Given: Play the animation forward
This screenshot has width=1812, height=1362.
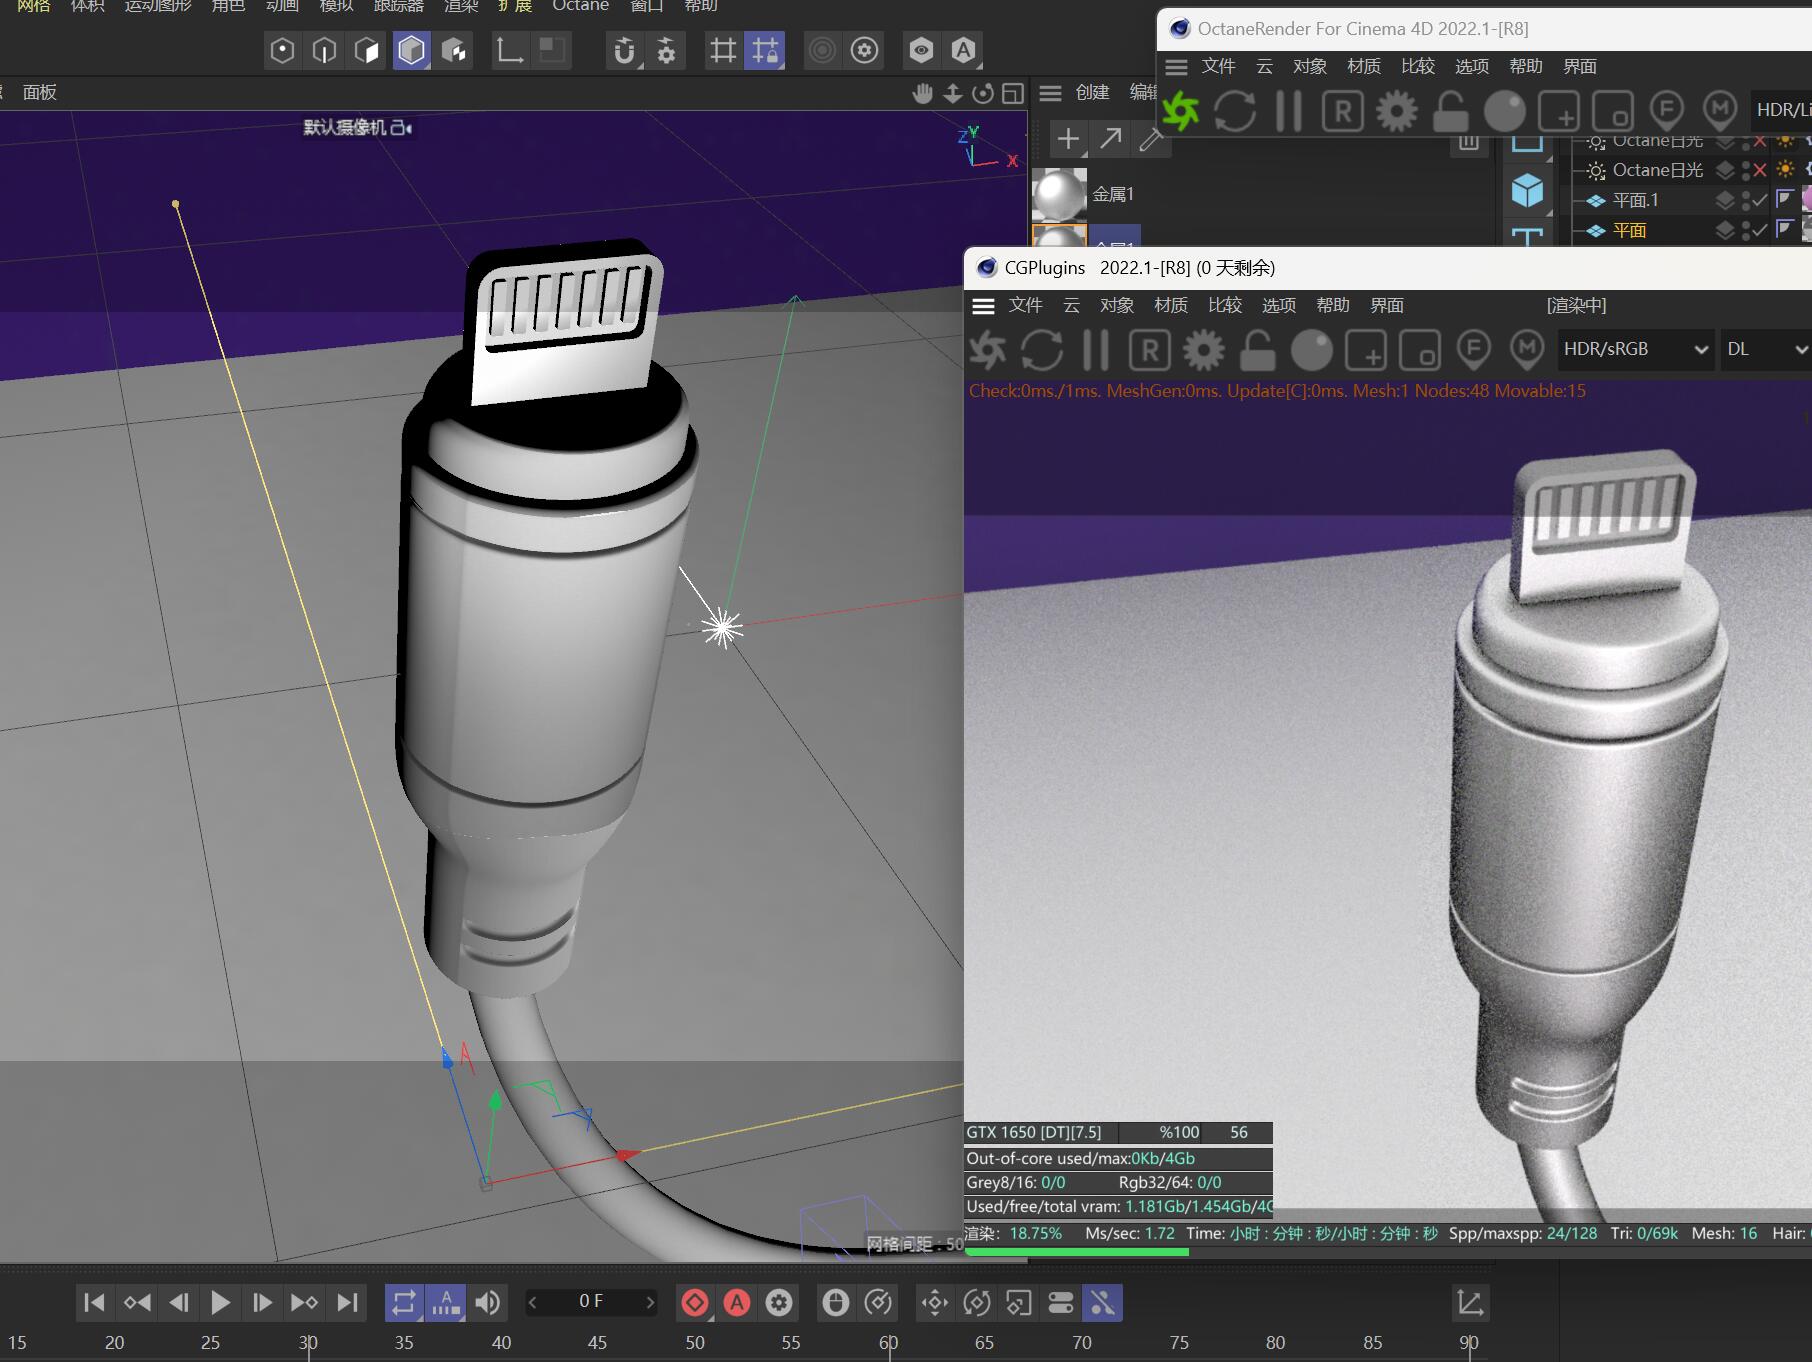Looking at the screenshot, I should [220, 1302].
